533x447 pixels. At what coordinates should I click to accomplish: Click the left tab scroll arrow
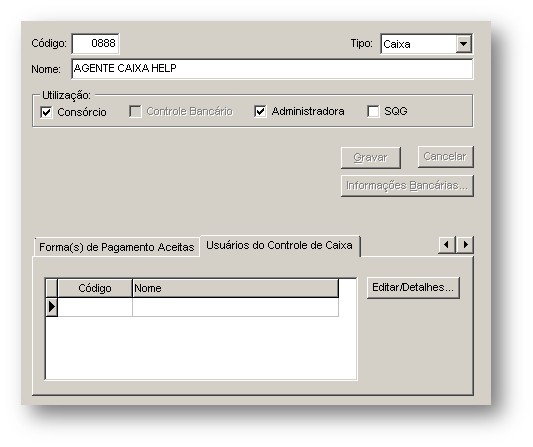point(447,245)
